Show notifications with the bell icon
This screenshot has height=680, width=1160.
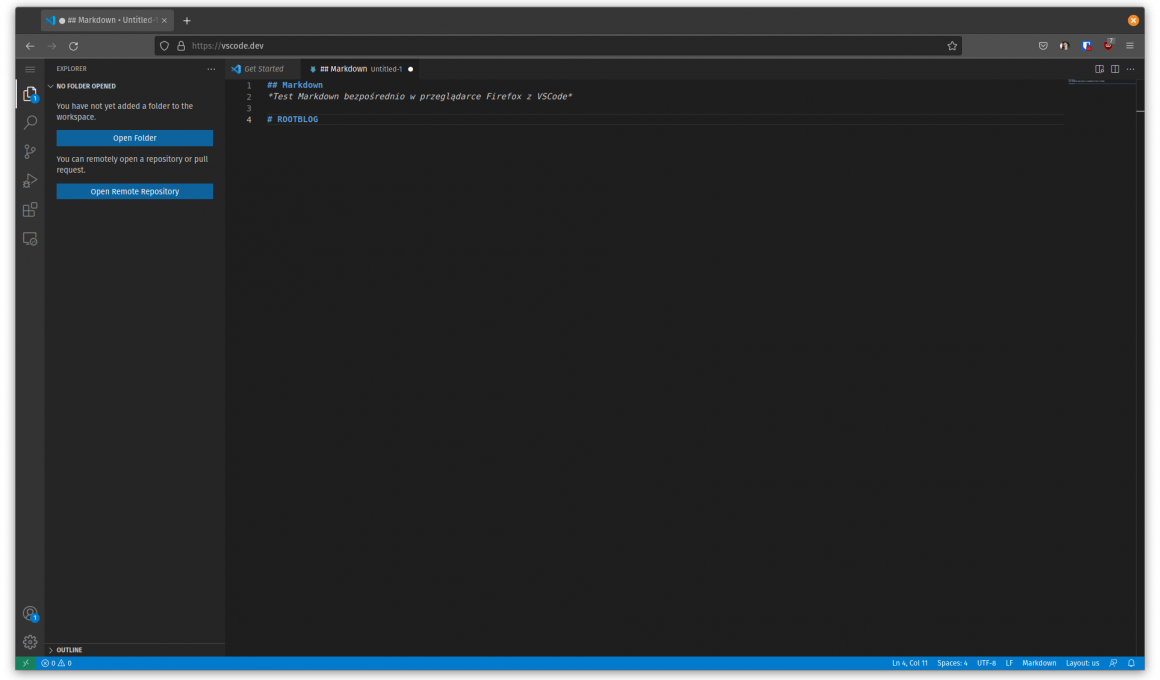1131,663
